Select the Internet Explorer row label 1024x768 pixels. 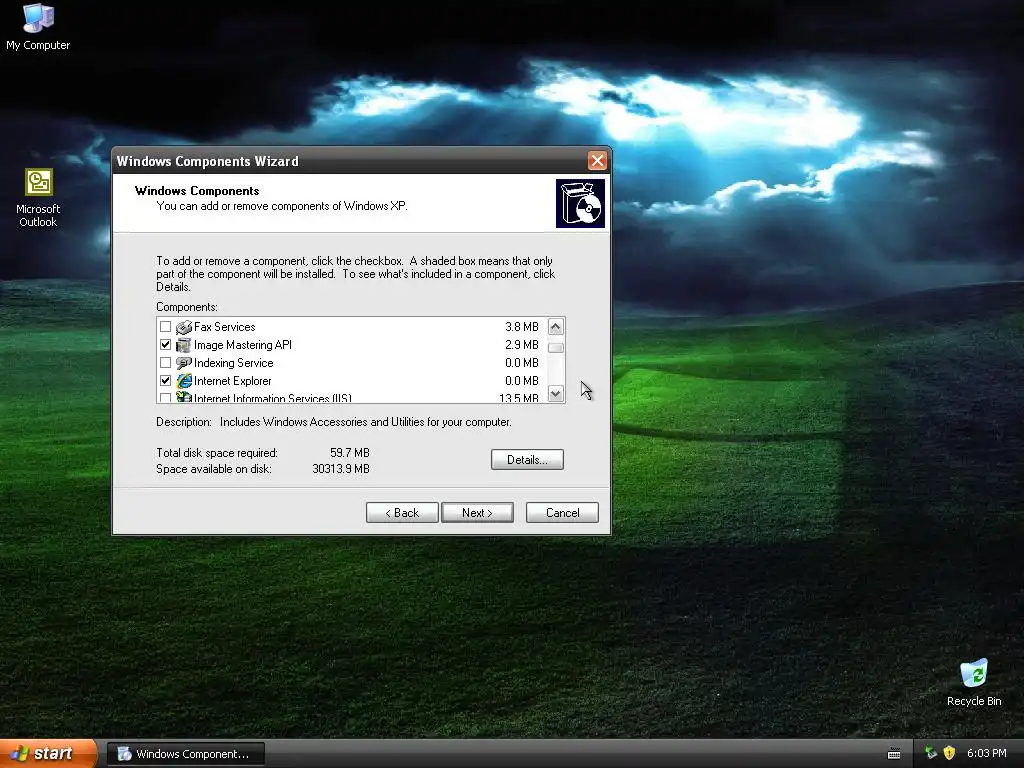point(232,381)
